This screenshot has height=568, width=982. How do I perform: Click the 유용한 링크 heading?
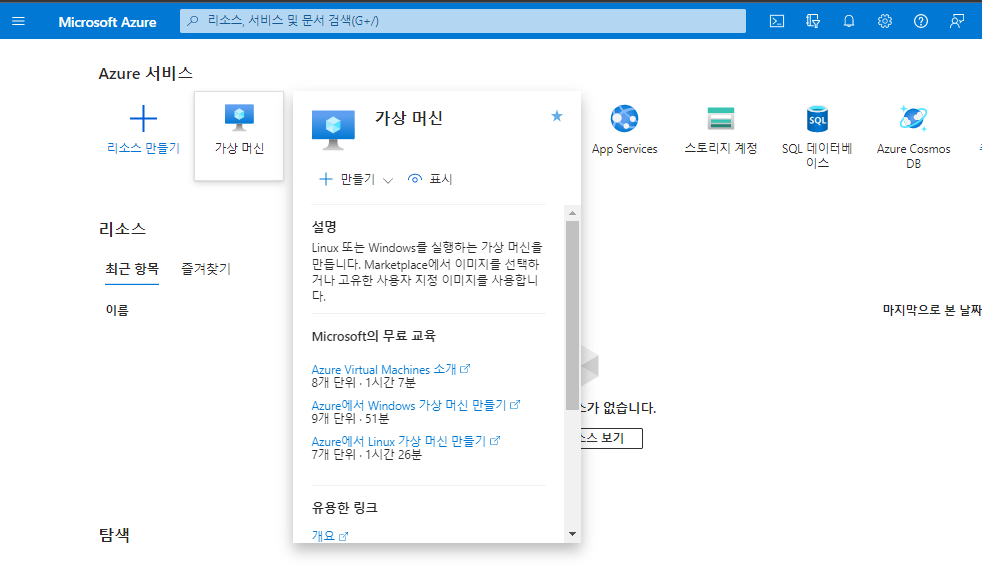[344, 508]
